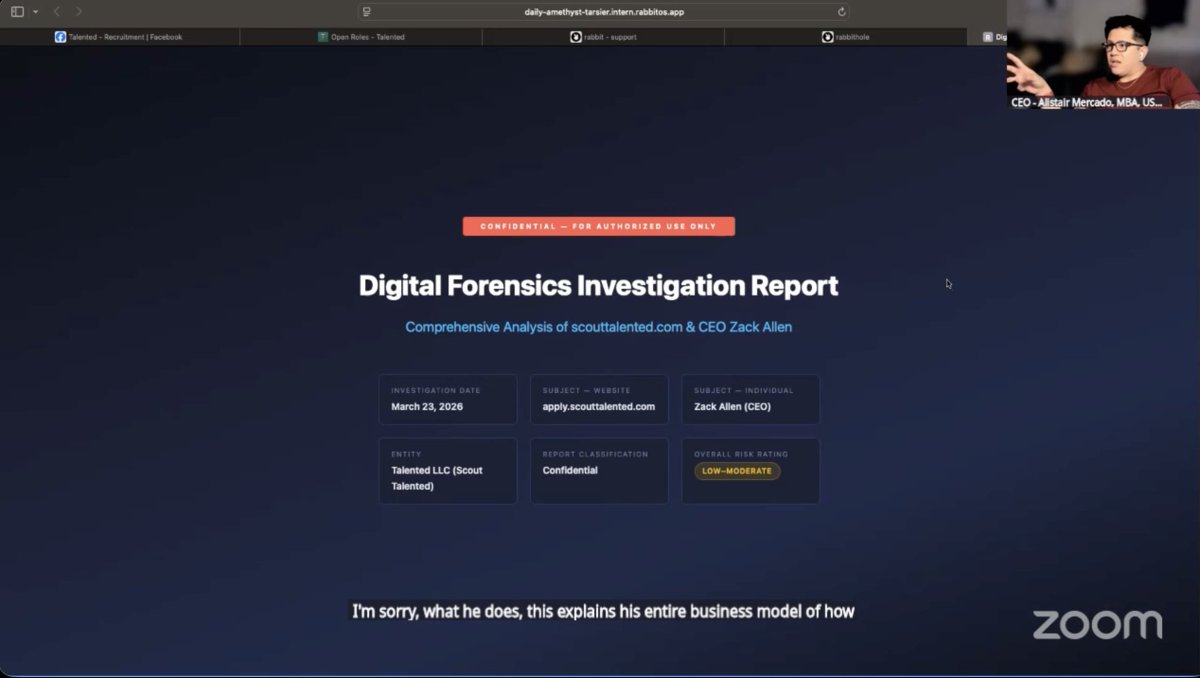Click the Zoom caption text line

pos(603,611)
